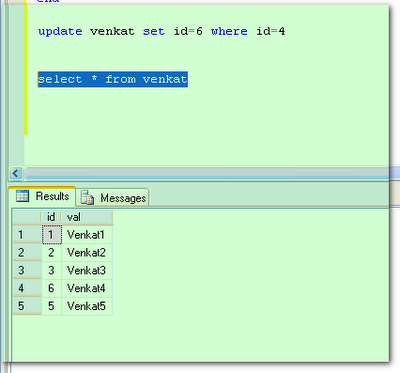Select row header 5 in results
The image size is (400, 373).
click(27, 306)
